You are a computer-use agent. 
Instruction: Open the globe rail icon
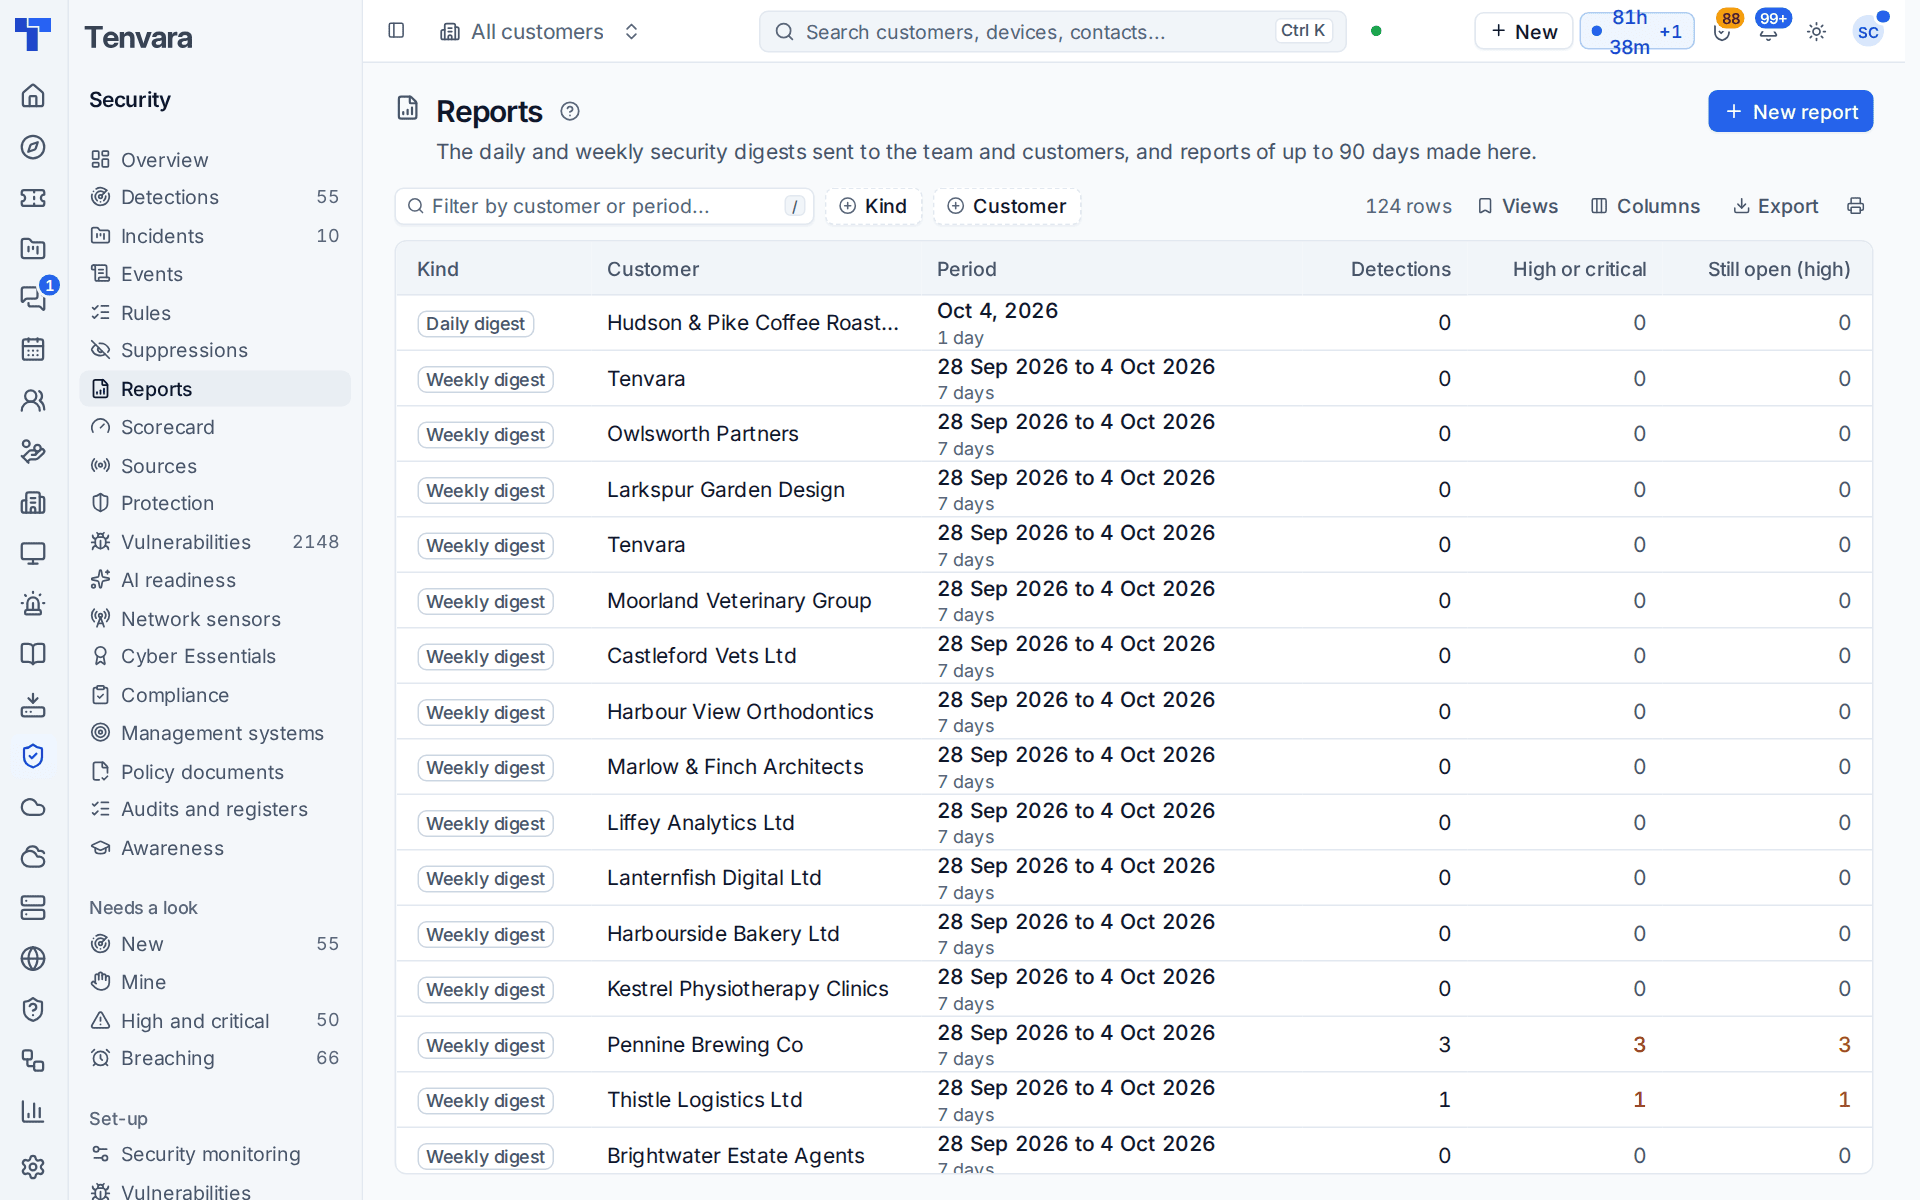[x=33, y=958]
